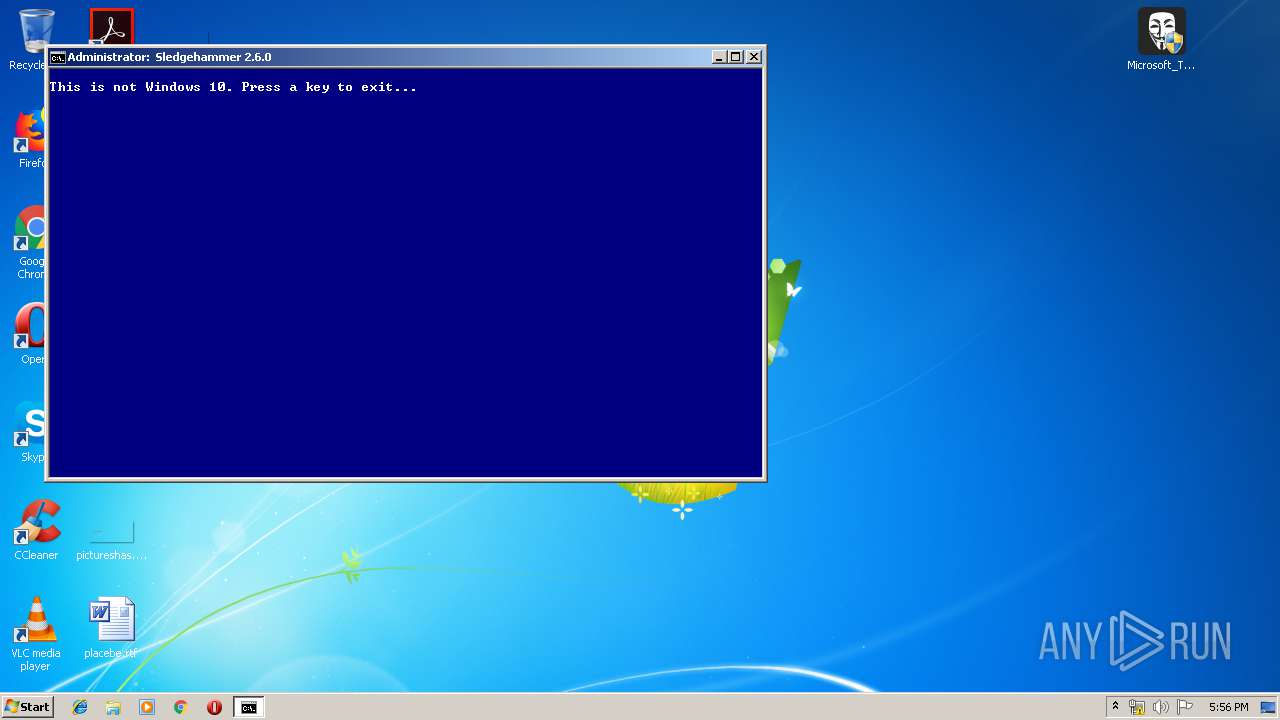Close the Sledgehammer 2.6.0 window
The width and height of the screenshot is (1280, 720).
[754, 57]
